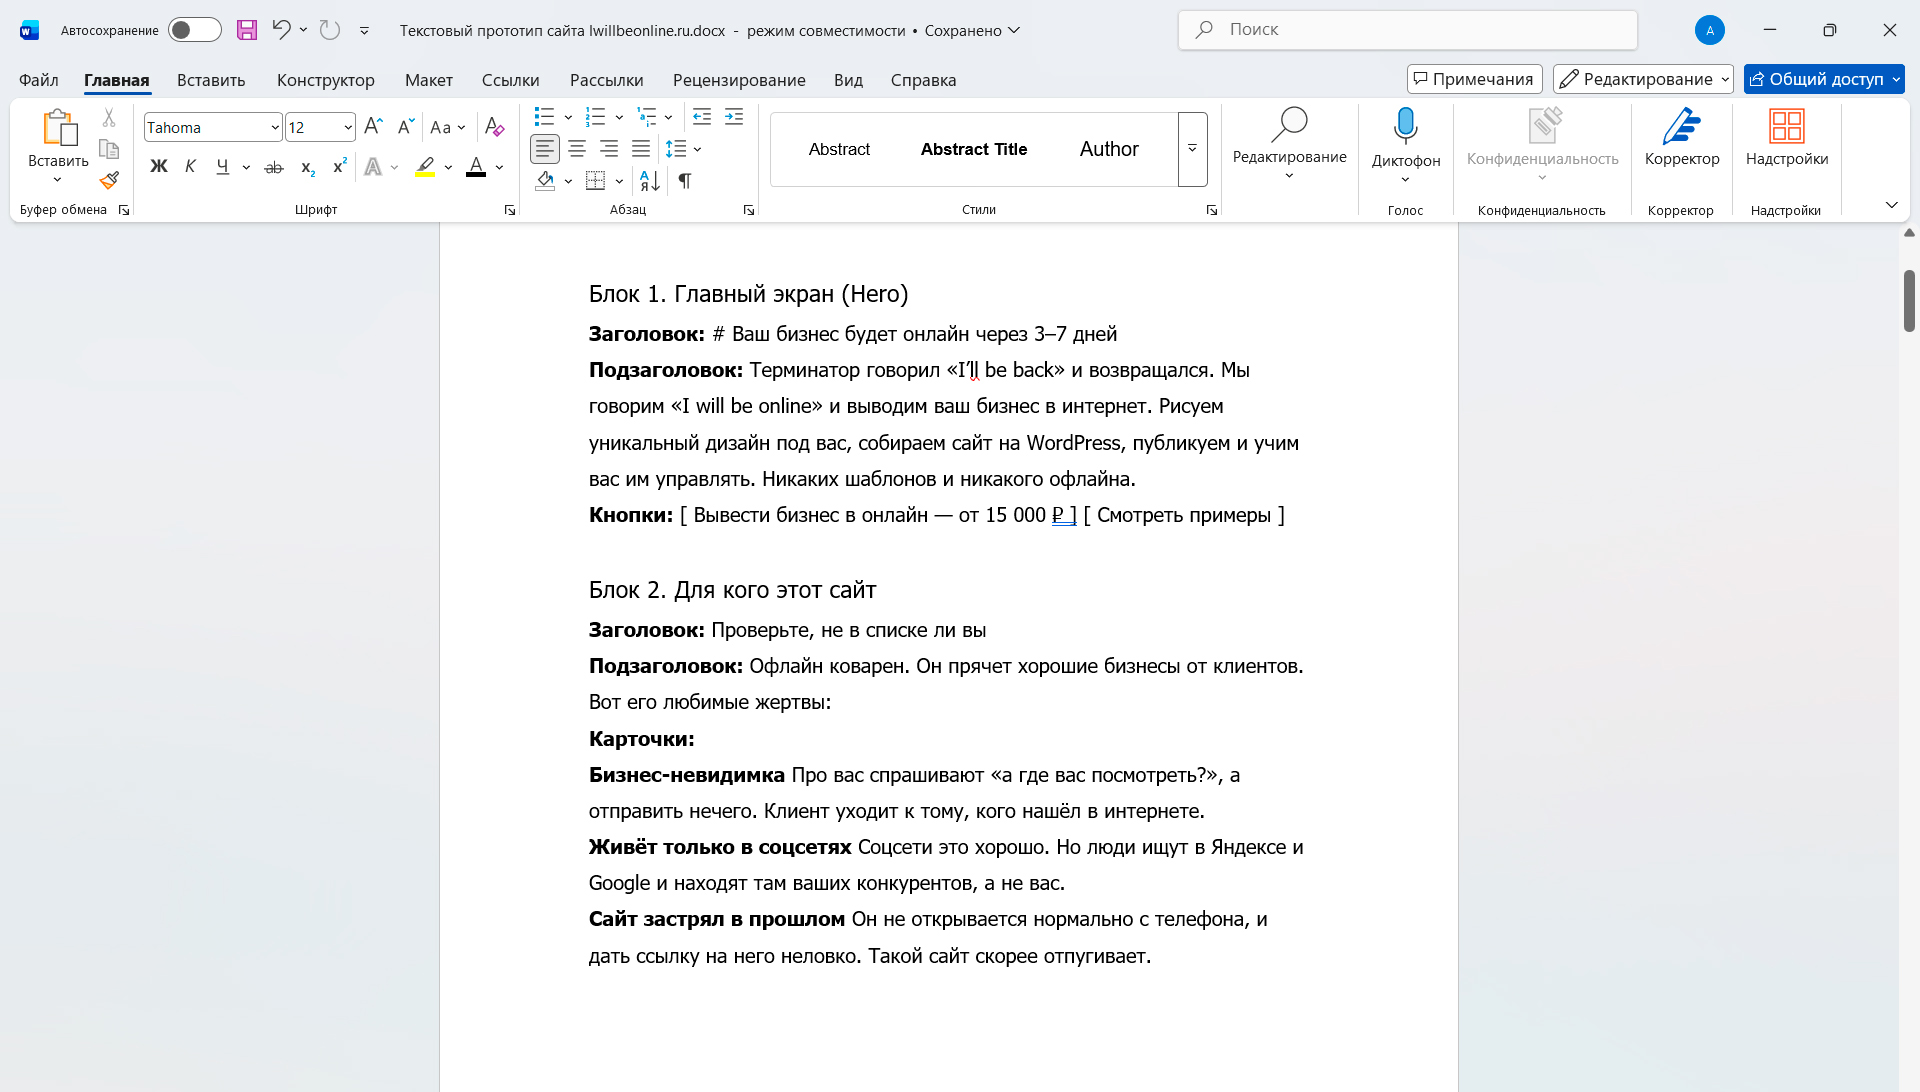Click the Cut scissors icon
The height and width of the screenshot is (1092, 1920).
[x=109, y=118]
